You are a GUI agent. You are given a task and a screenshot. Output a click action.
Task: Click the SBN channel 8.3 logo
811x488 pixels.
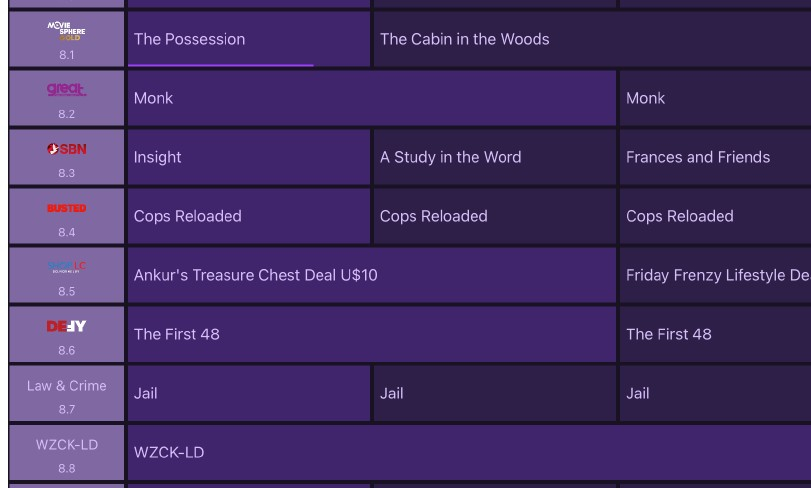click(66, 149)
